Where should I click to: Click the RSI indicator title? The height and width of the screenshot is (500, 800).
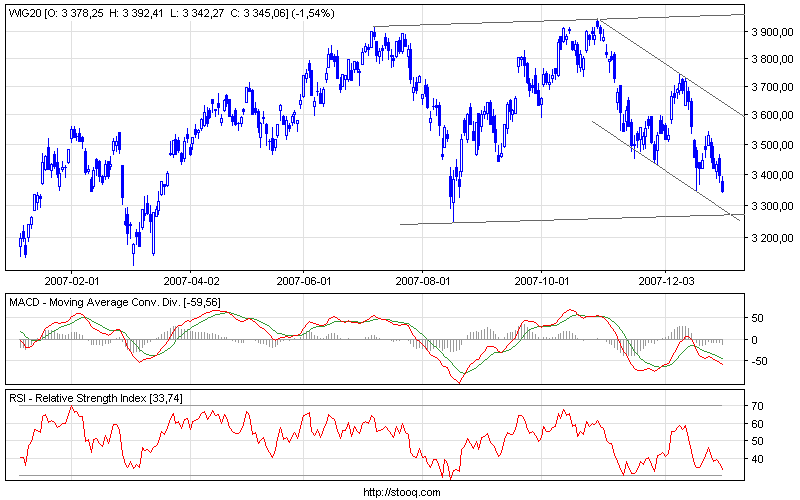point(95,398)
